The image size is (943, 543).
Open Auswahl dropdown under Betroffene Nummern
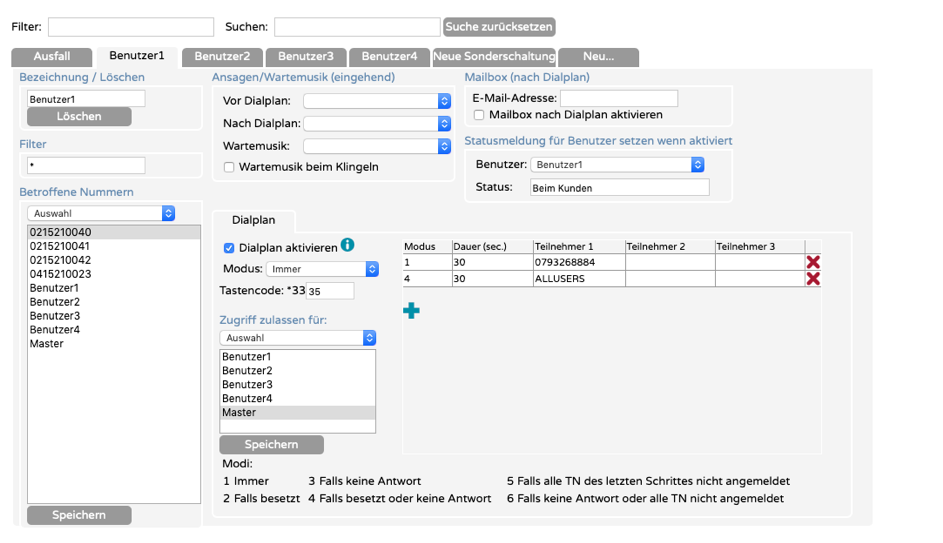click(x=101, y=213)
